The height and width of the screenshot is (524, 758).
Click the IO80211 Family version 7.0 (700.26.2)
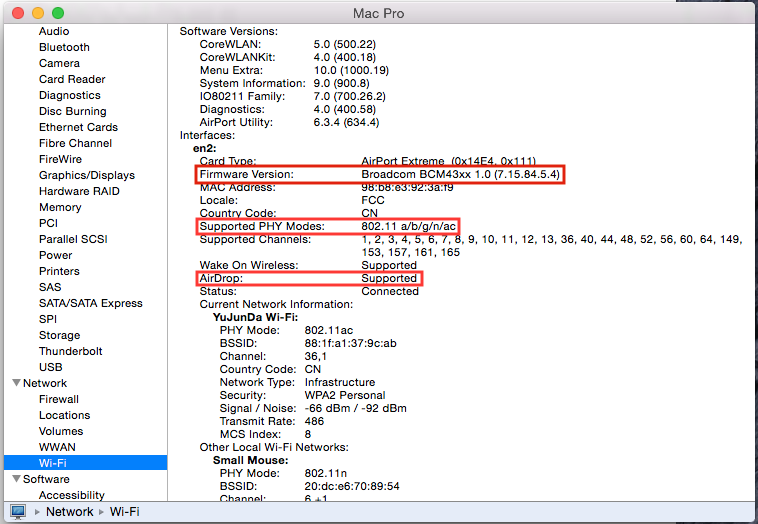[350, 96]
